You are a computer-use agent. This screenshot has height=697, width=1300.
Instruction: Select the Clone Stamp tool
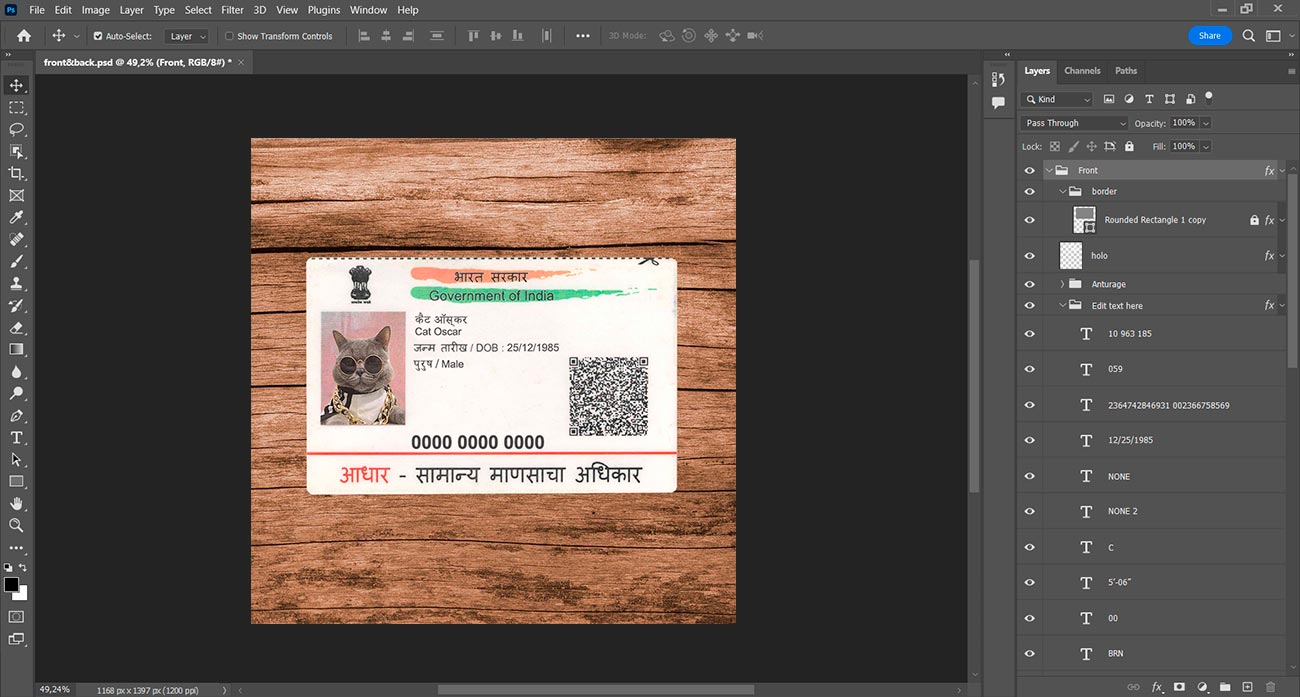point(16,283)
